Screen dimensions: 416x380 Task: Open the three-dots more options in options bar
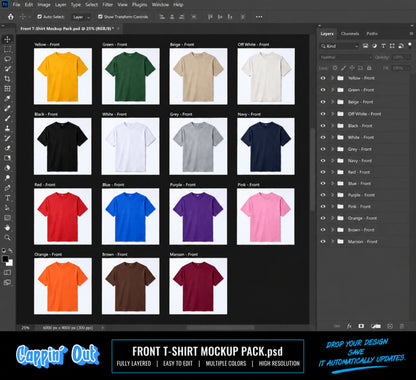pyautogui.click(x=259, y=17)
